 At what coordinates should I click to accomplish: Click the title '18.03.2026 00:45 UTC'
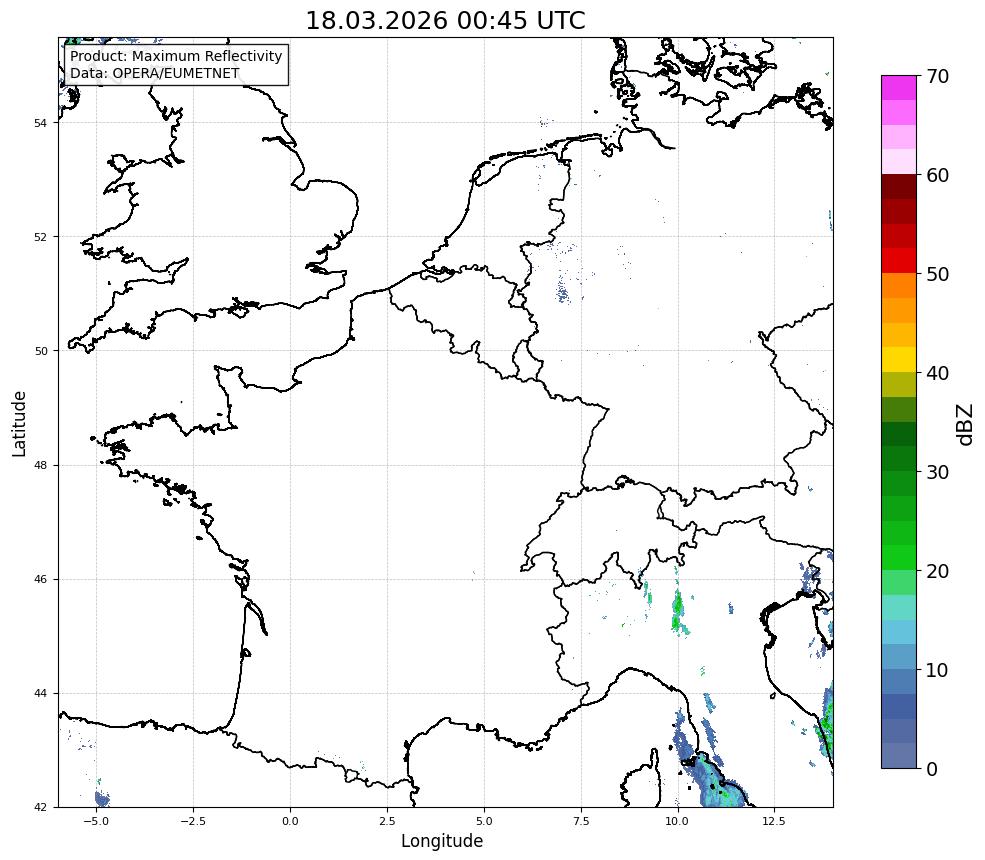coord(445,20)
